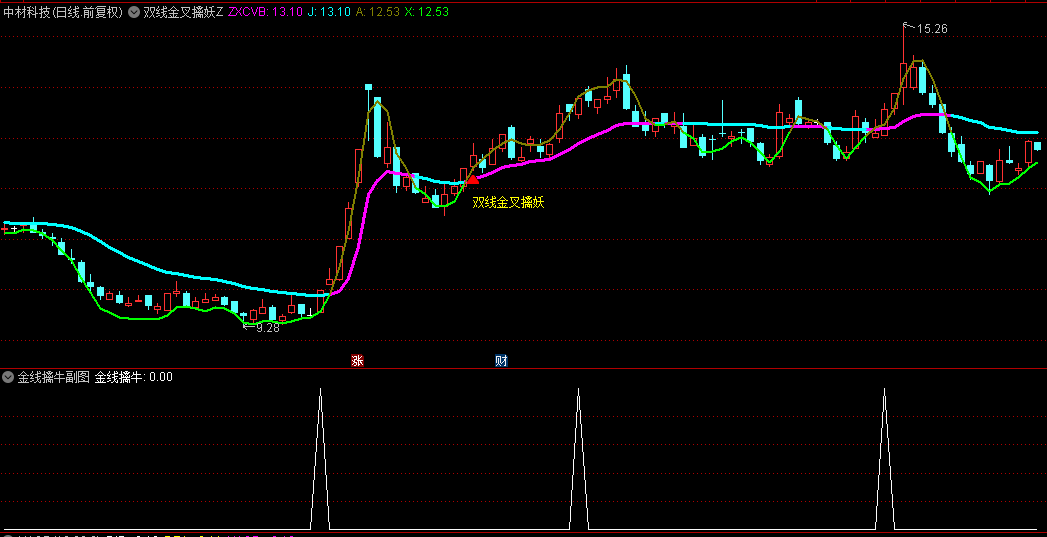Click the red 涨 event marker icon
Image resolution: width=1047 pixels, height=537 pixels.
click(357, 361)
